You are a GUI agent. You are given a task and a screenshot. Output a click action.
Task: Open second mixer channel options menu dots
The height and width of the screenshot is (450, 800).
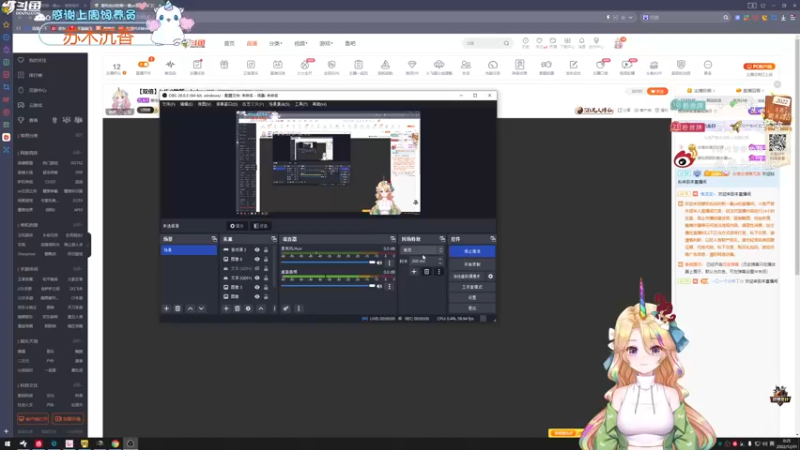pos(389,286)
